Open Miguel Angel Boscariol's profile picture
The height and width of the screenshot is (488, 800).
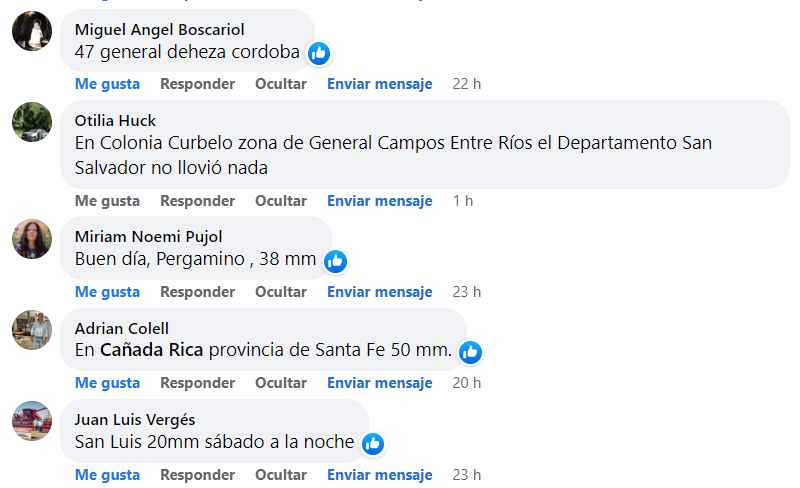click(x=32, y=31)
